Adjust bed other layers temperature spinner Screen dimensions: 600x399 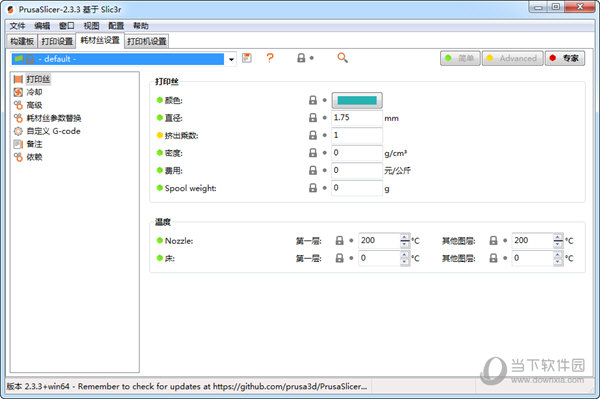(558, 258)
